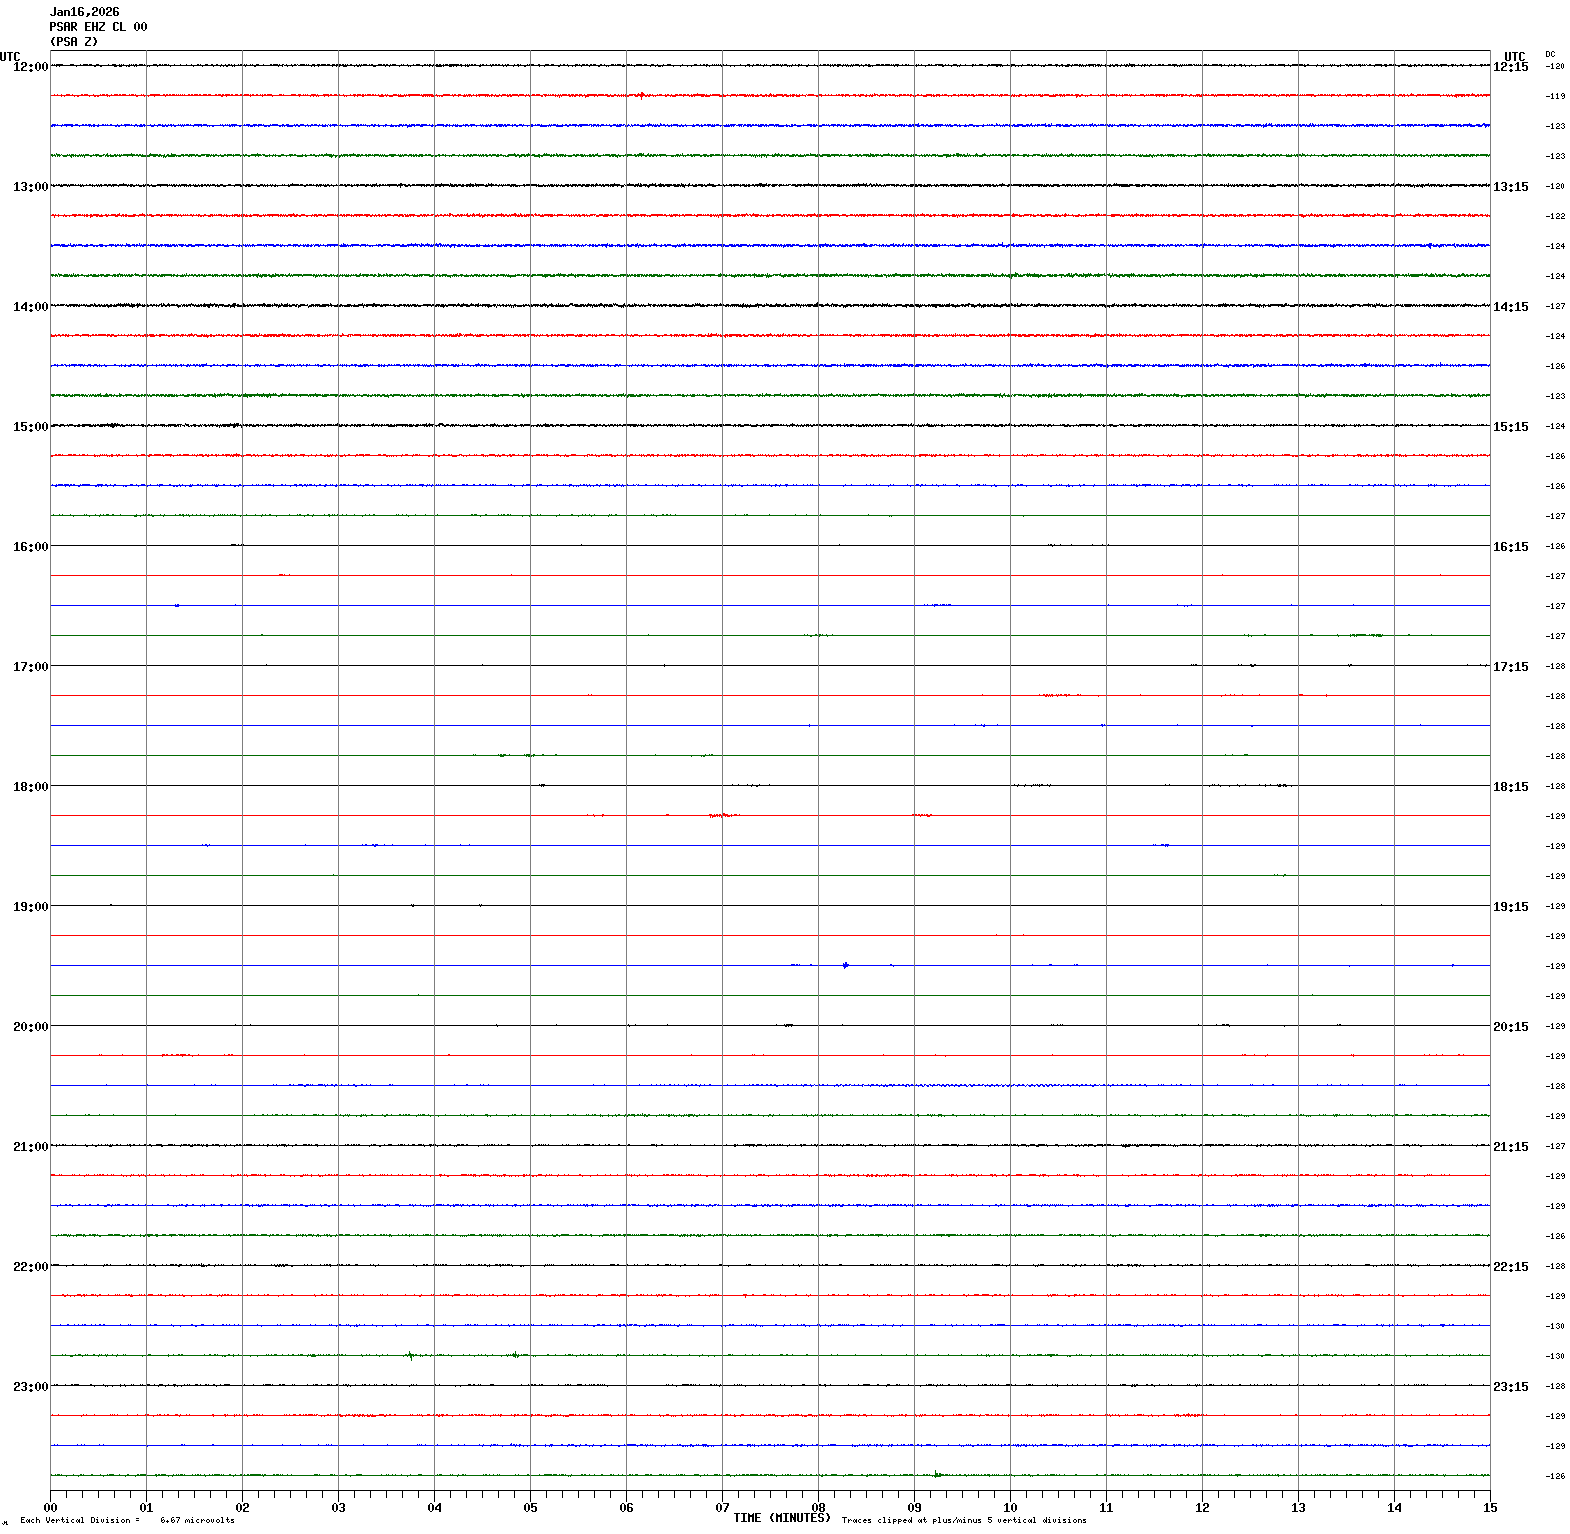Select the 13:15 time label on right axis
Viewport: 1570px width, 1534px height.
1510,187
